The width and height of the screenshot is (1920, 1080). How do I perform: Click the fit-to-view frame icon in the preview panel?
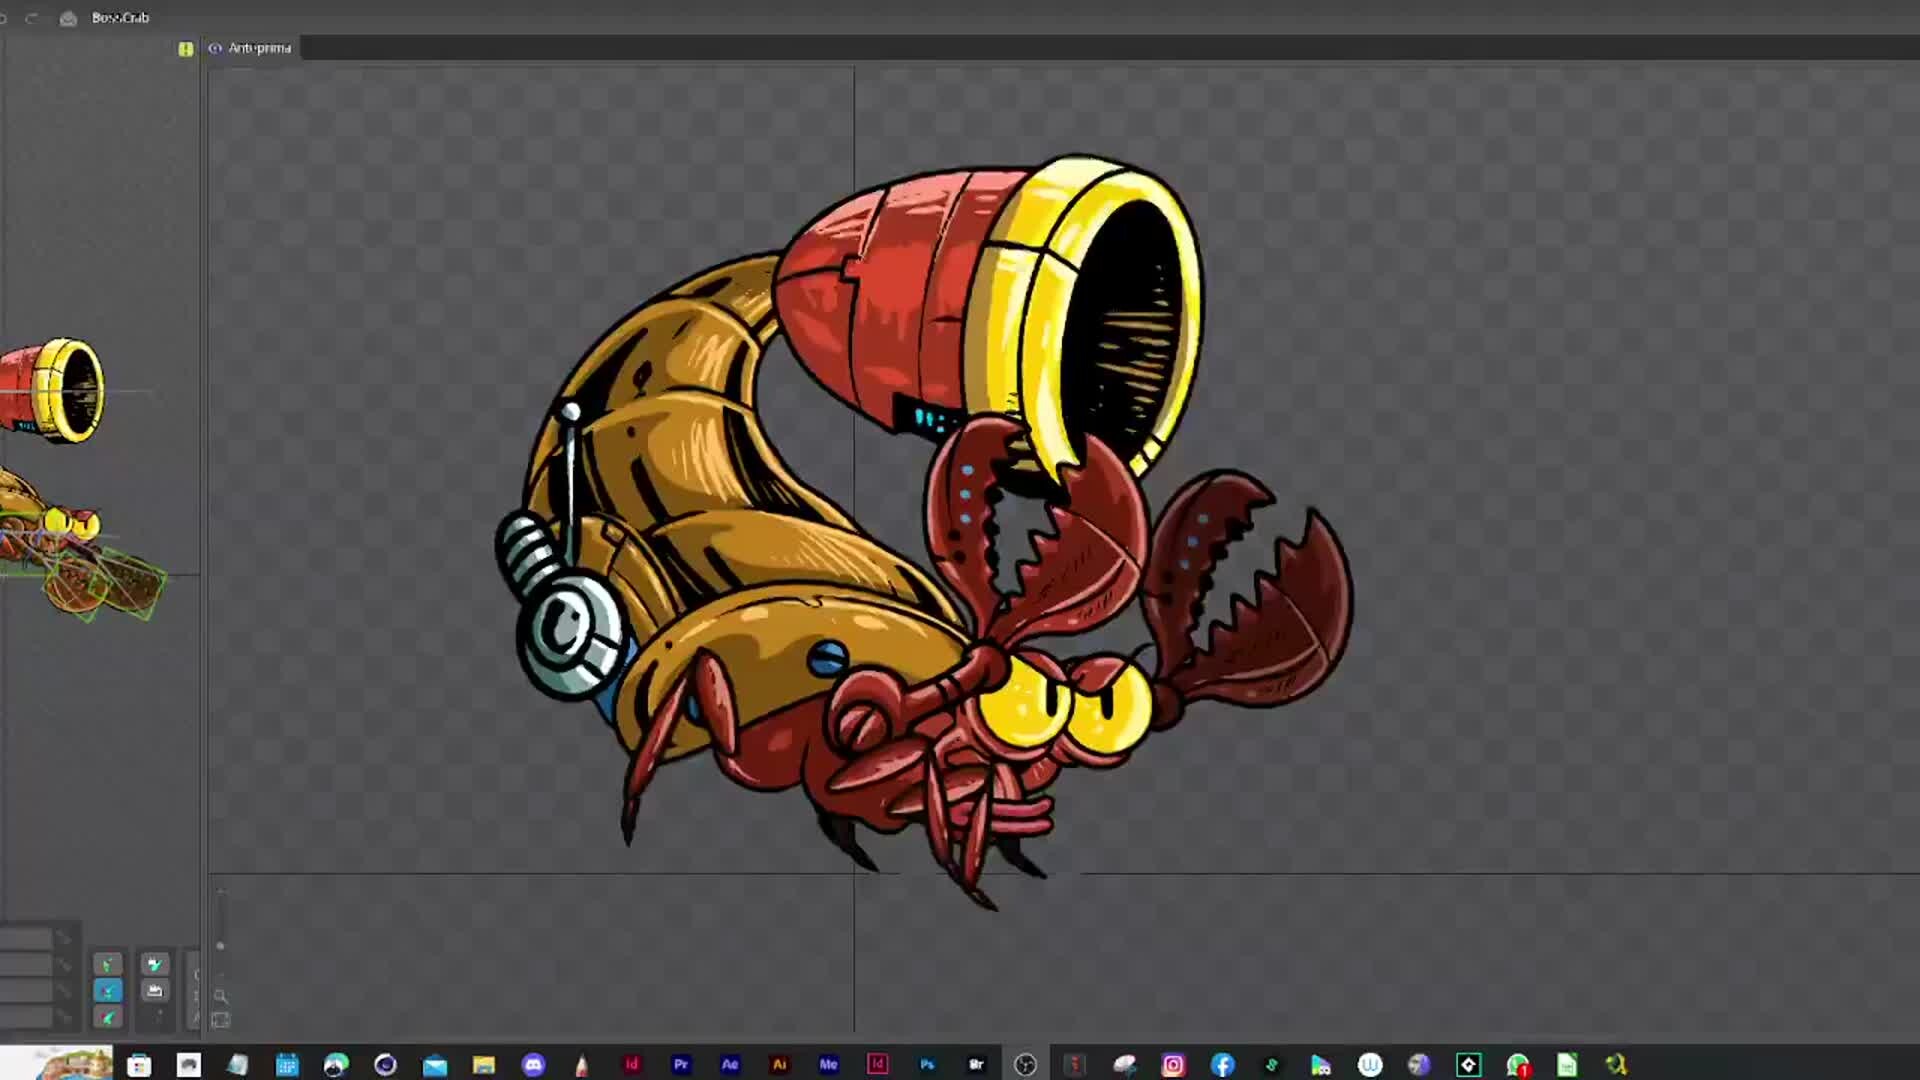[x=221, y=1020]
